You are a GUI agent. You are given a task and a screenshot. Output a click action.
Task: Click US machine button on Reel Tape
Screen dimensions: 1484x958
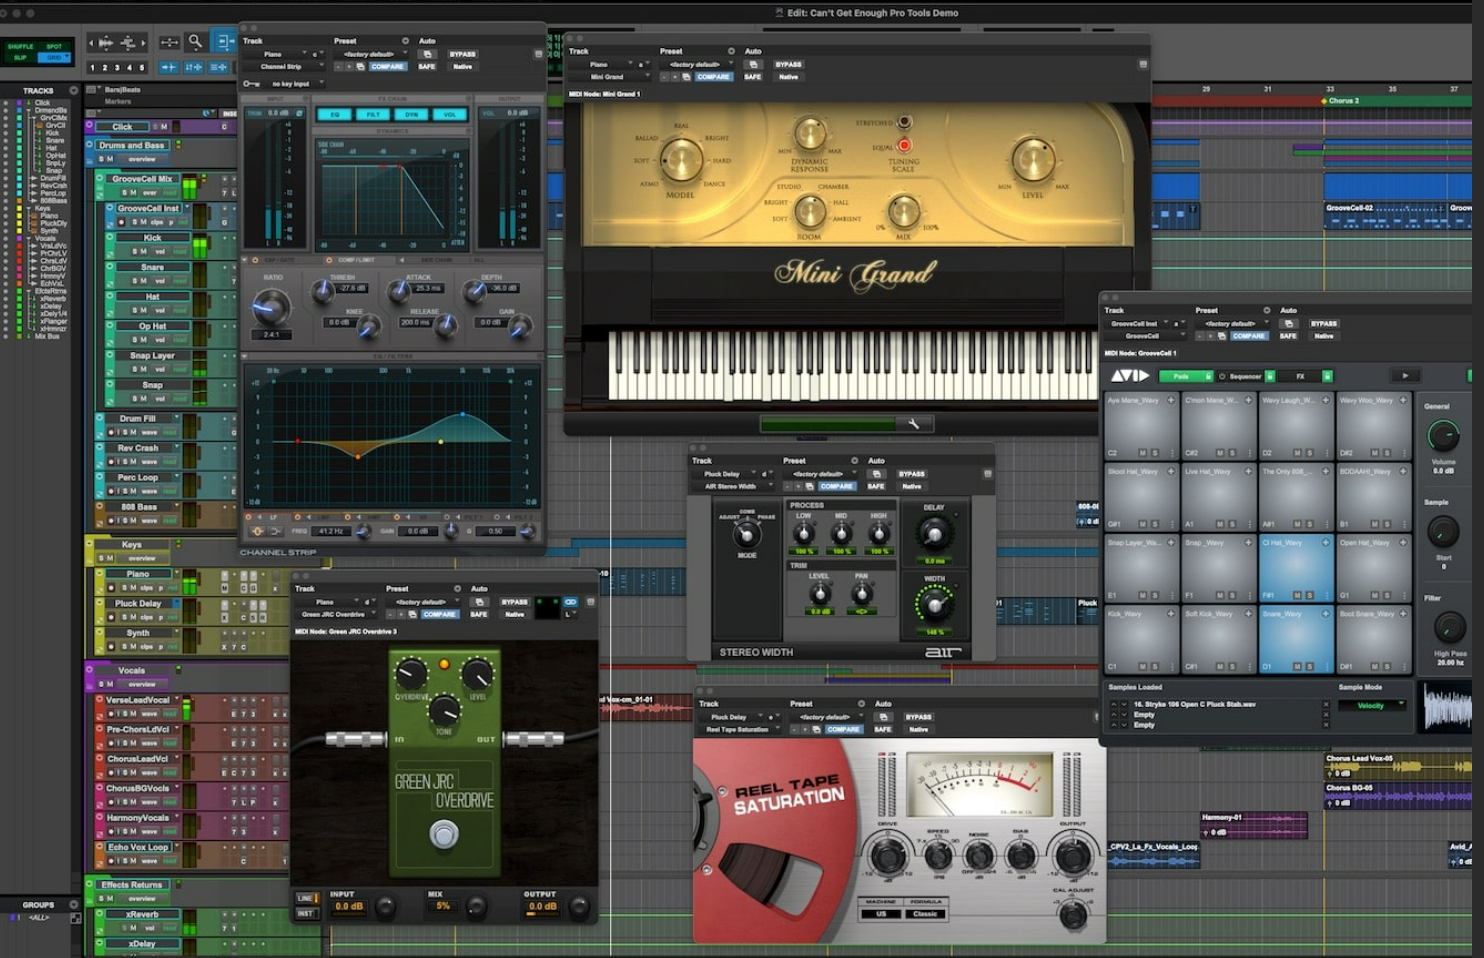(881, 914)
